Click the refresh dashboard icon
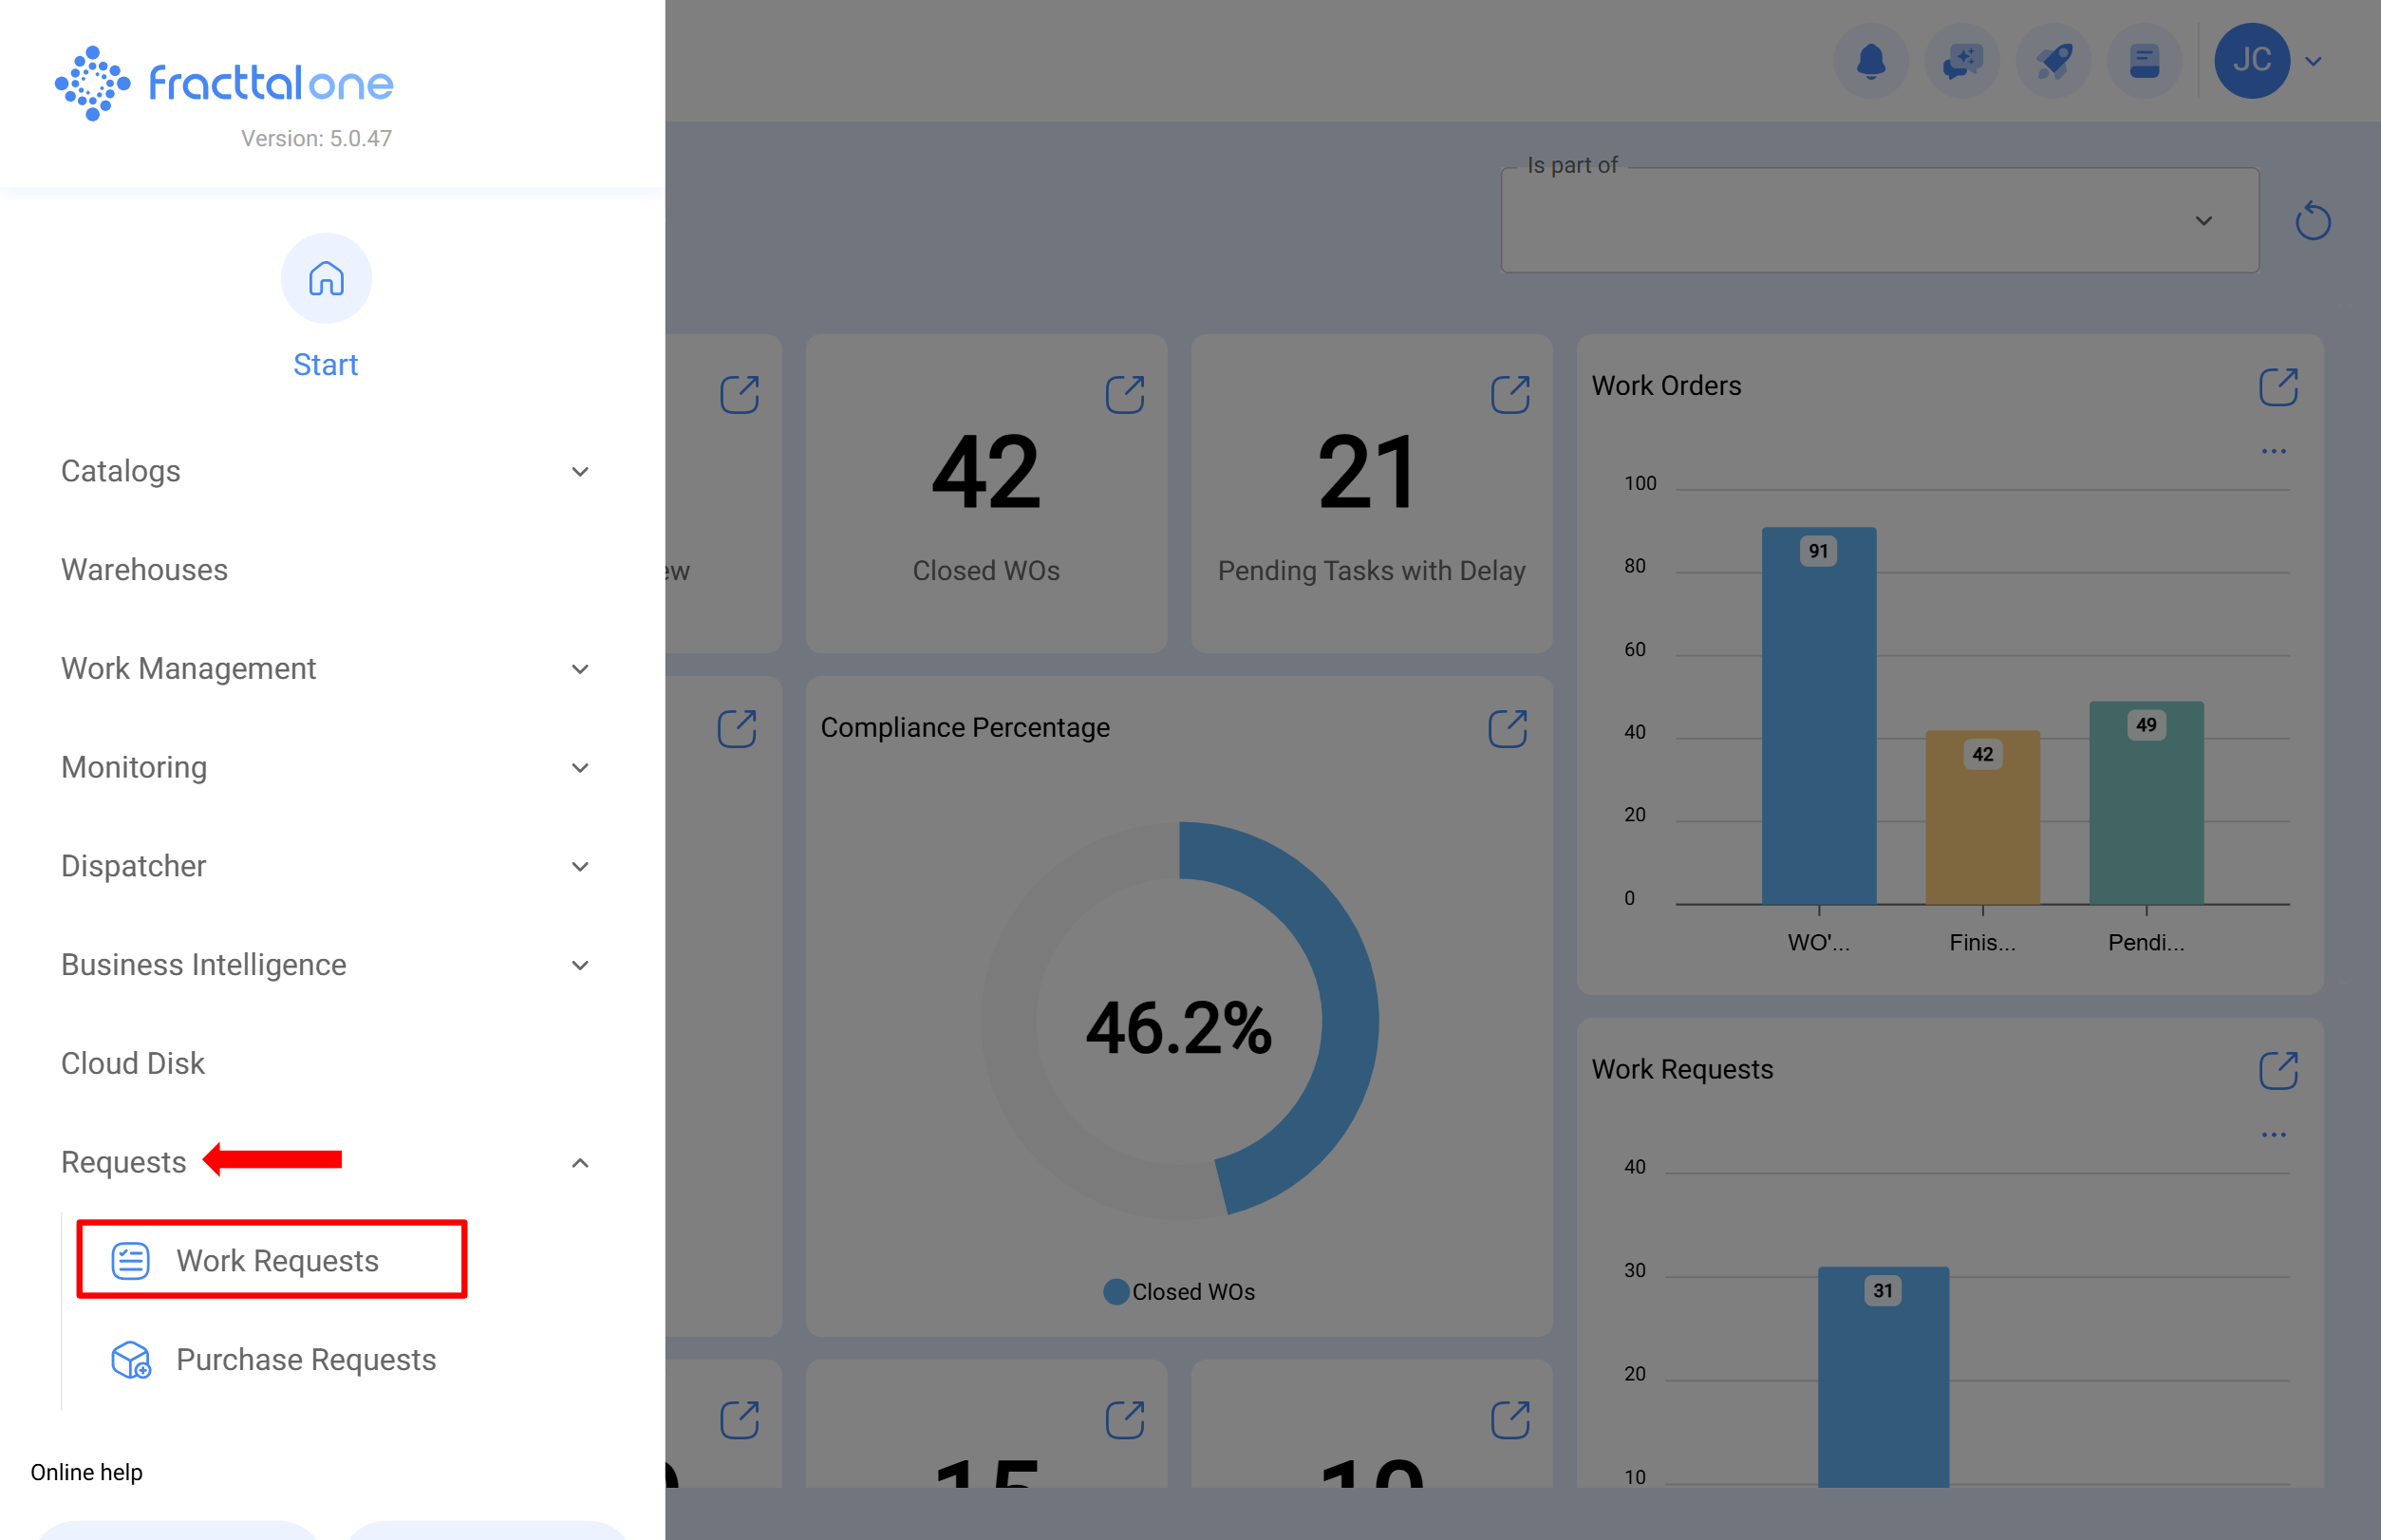The width and height of the screenshot is (2381, 1540). [2312, 221]
